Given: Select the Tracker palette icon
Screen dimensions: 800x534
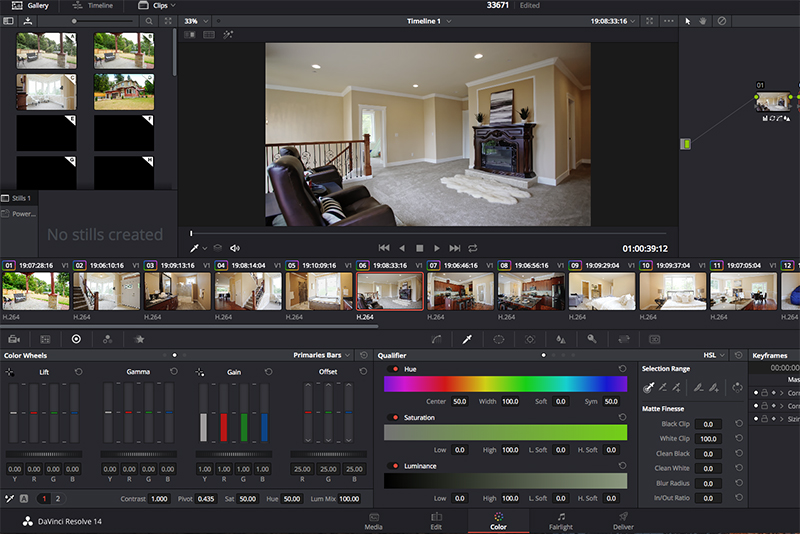Looking at the screenshot, I should click(530, 339).
